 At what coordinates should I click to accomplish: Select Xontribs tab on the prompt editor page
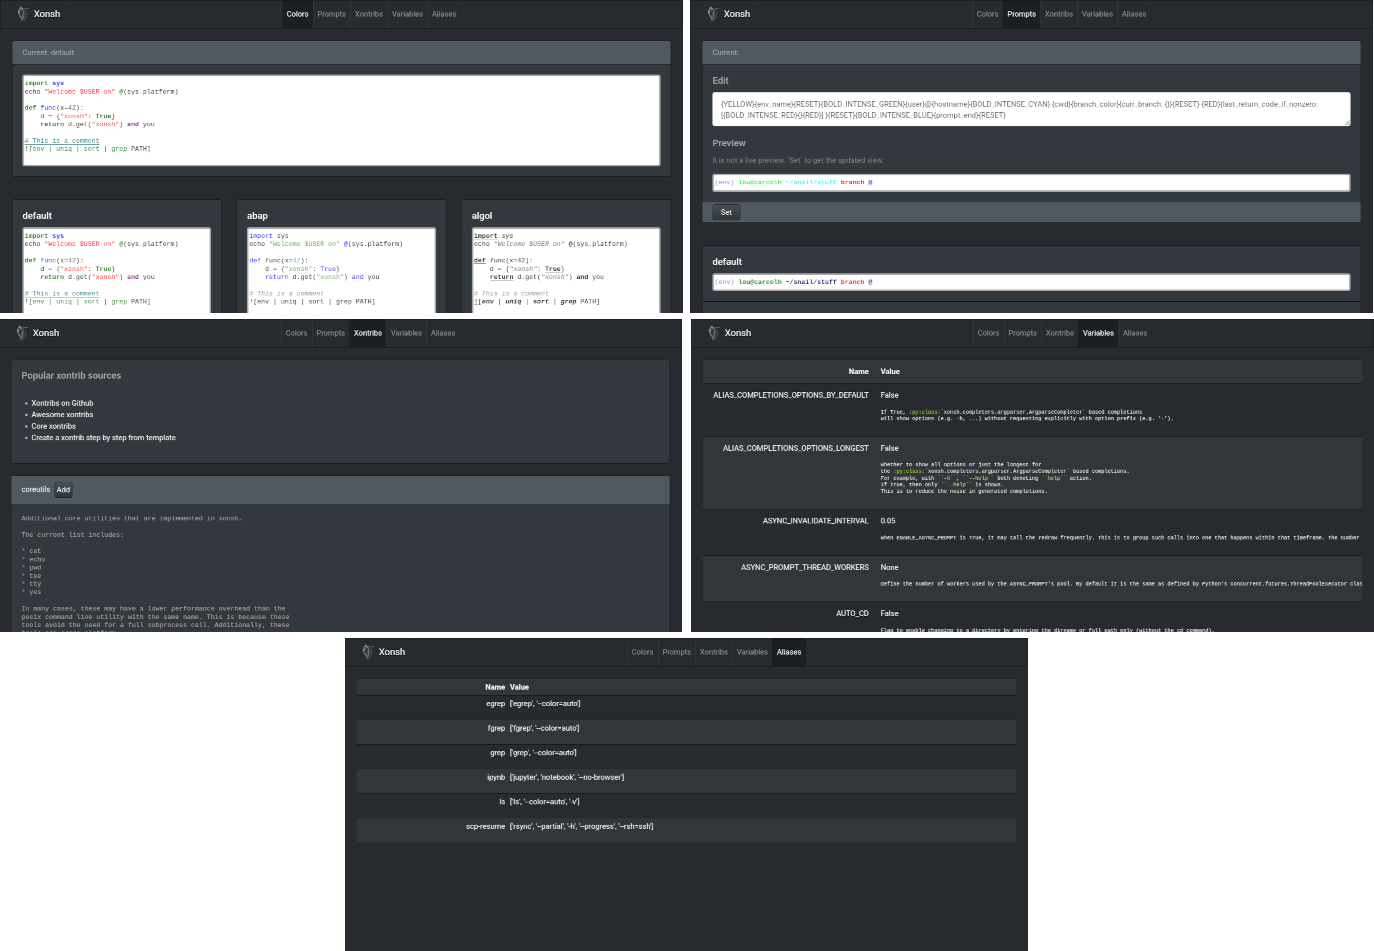click(x=1058, y=14)
